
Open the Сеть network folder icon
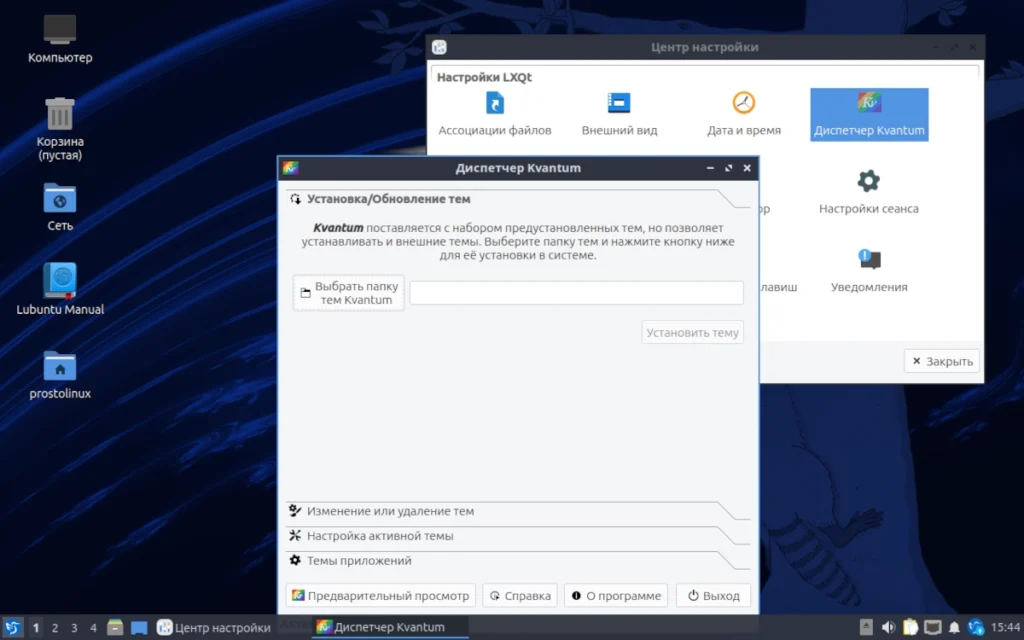(59, 206)
